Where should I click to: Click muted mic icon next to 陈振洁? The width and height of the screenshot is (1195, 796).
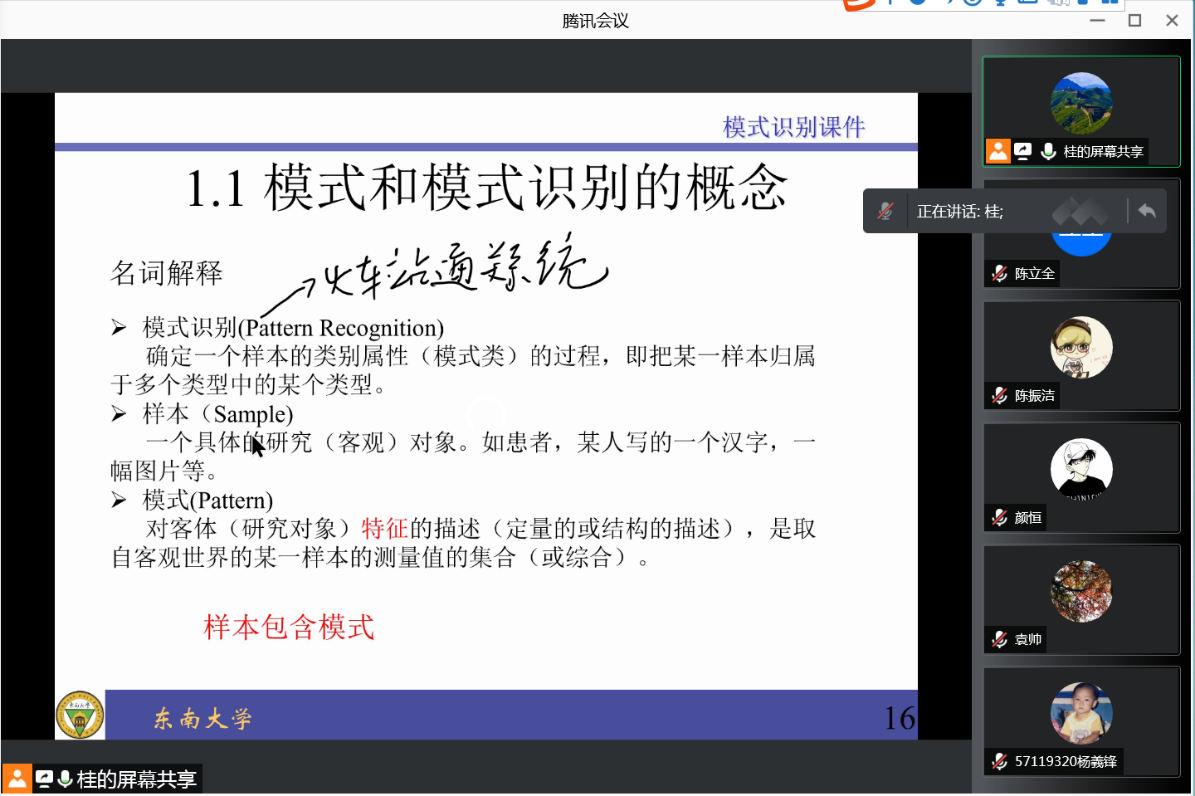(x=999, y=395)
